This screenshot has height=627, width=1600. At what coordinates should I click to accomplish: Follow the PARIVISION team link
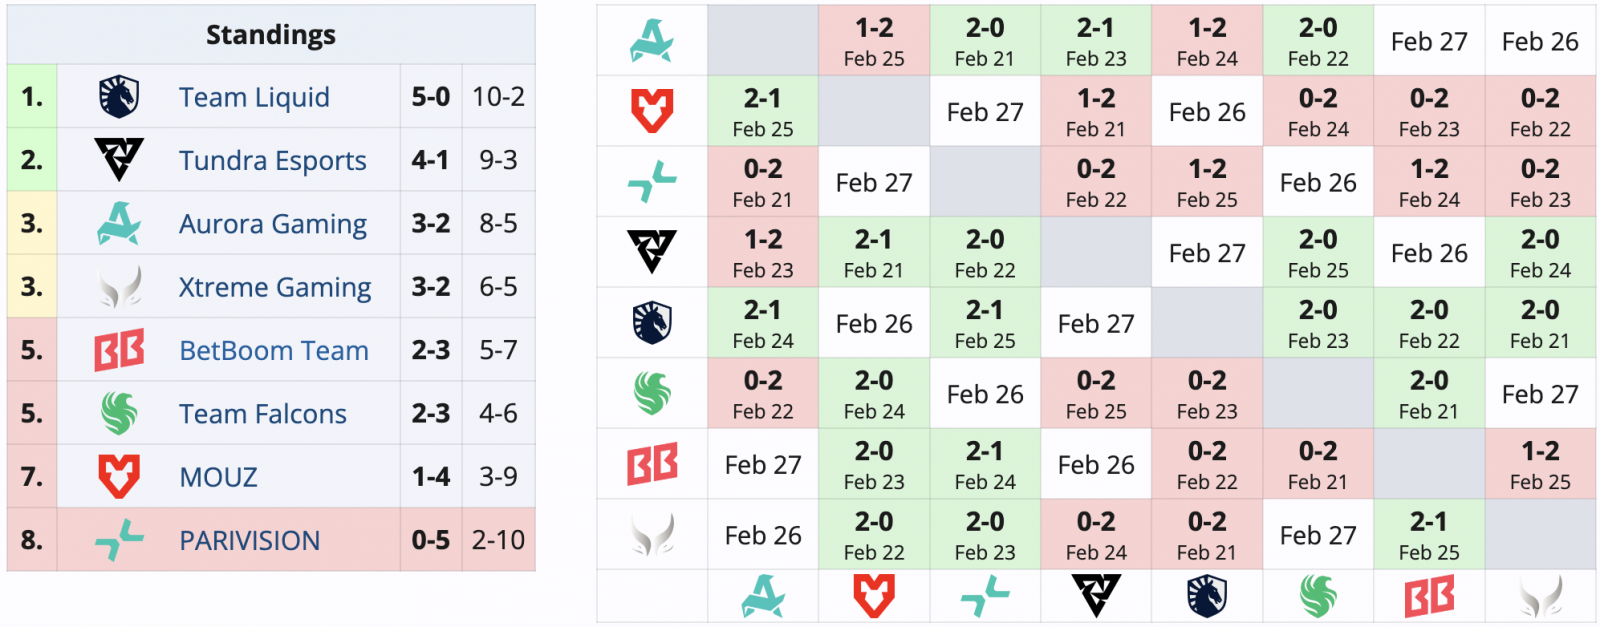click(x=249, y=540)
